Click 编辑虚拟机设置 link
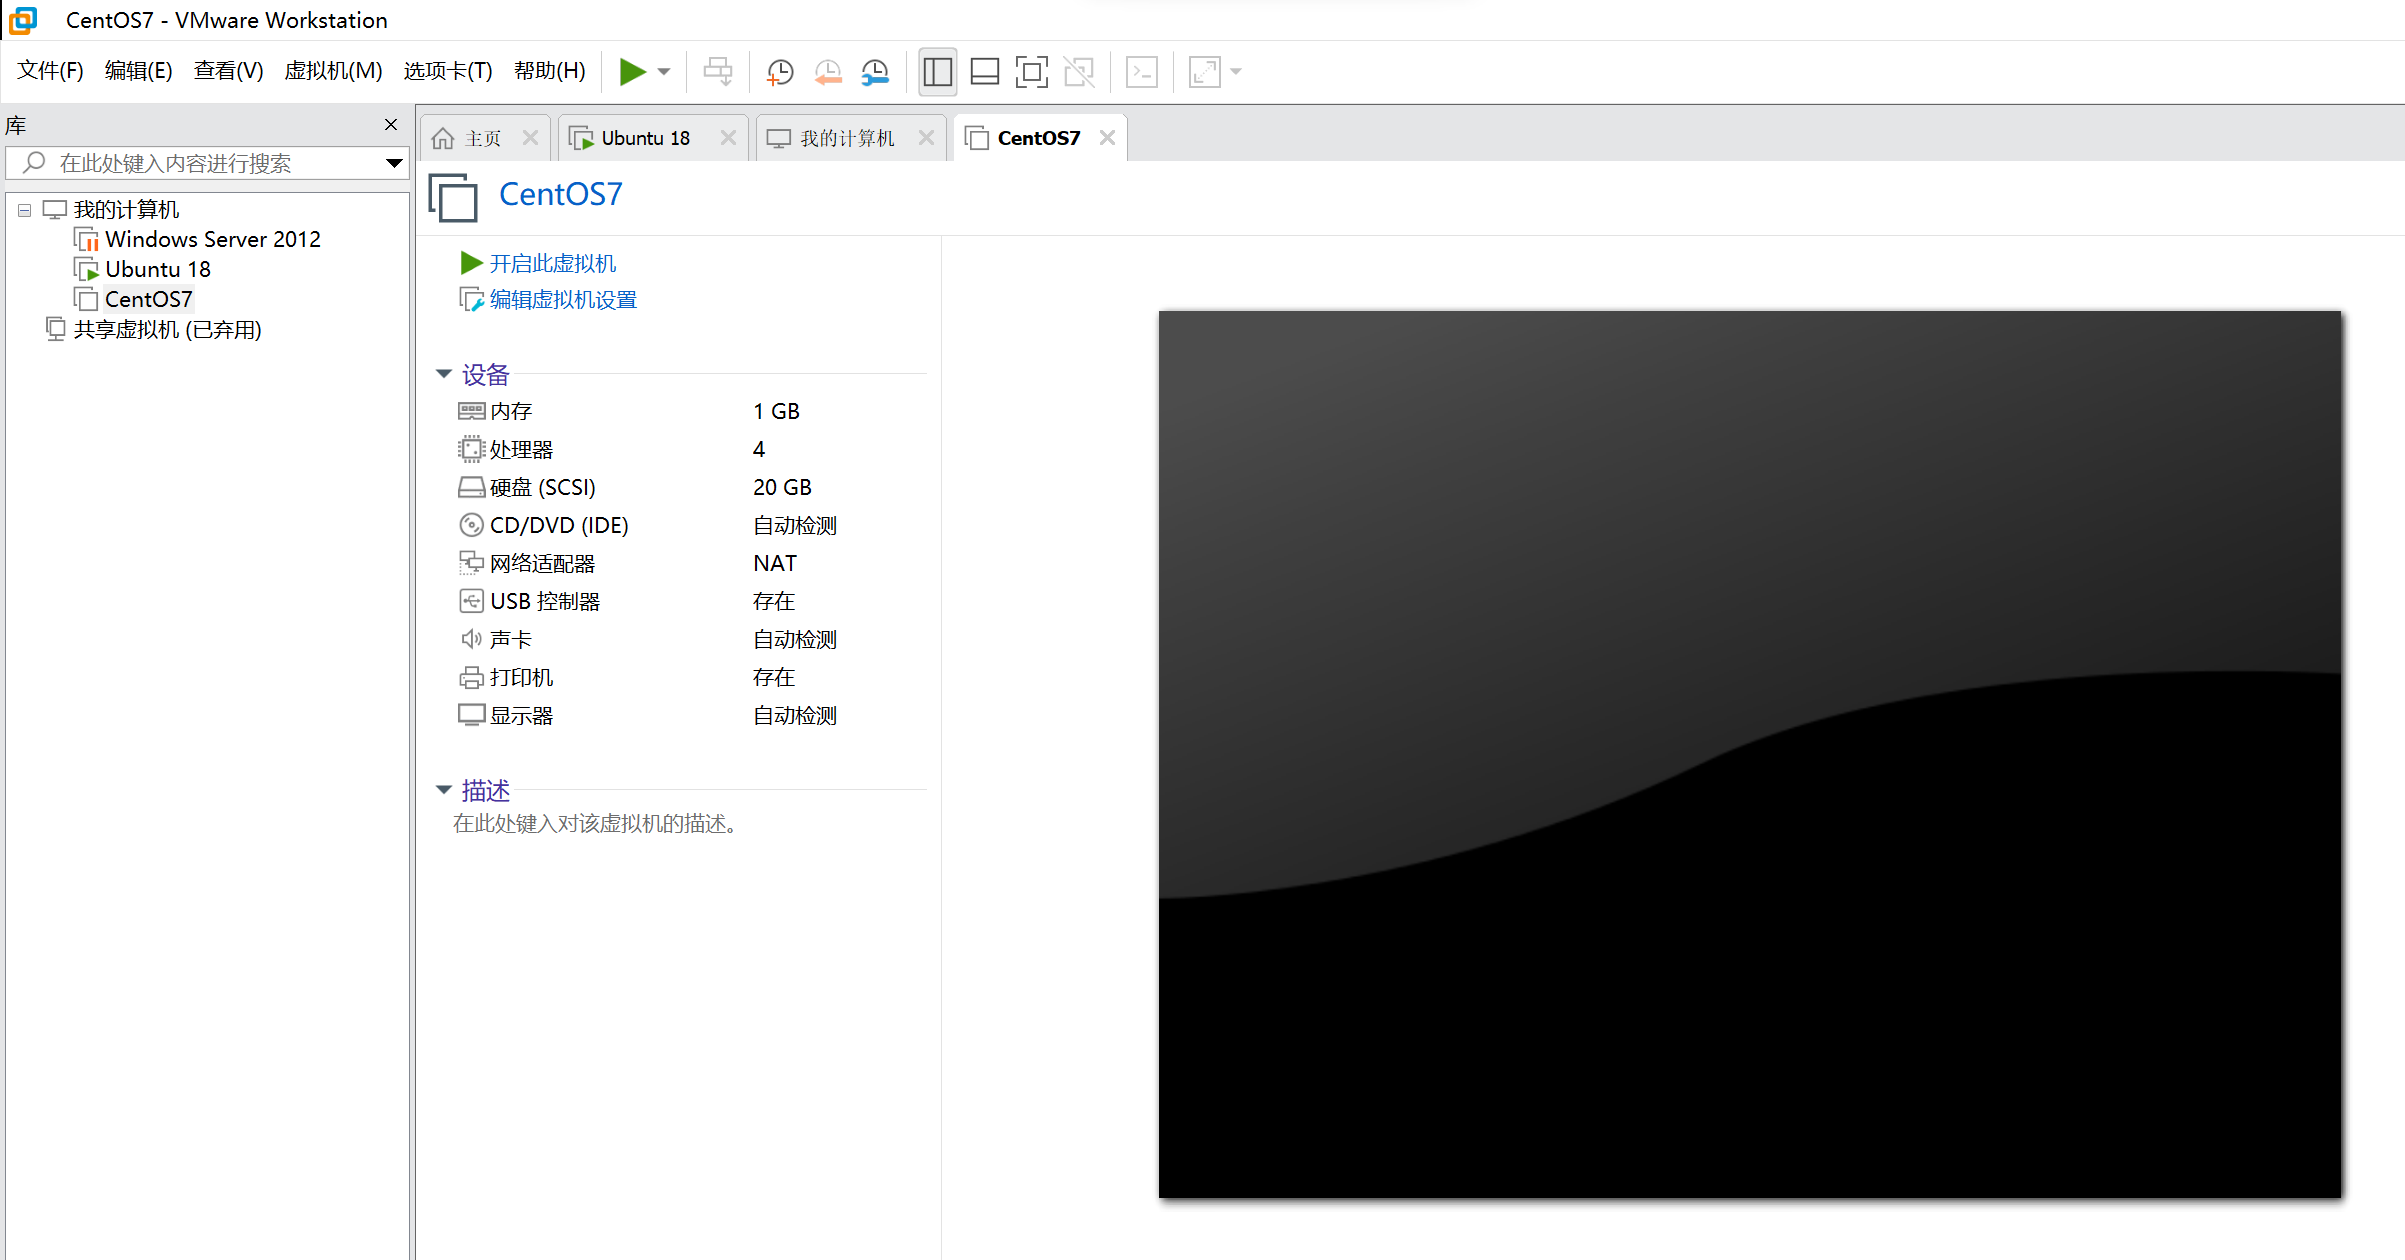2405x1260 pixels. (x=562, y=299)
